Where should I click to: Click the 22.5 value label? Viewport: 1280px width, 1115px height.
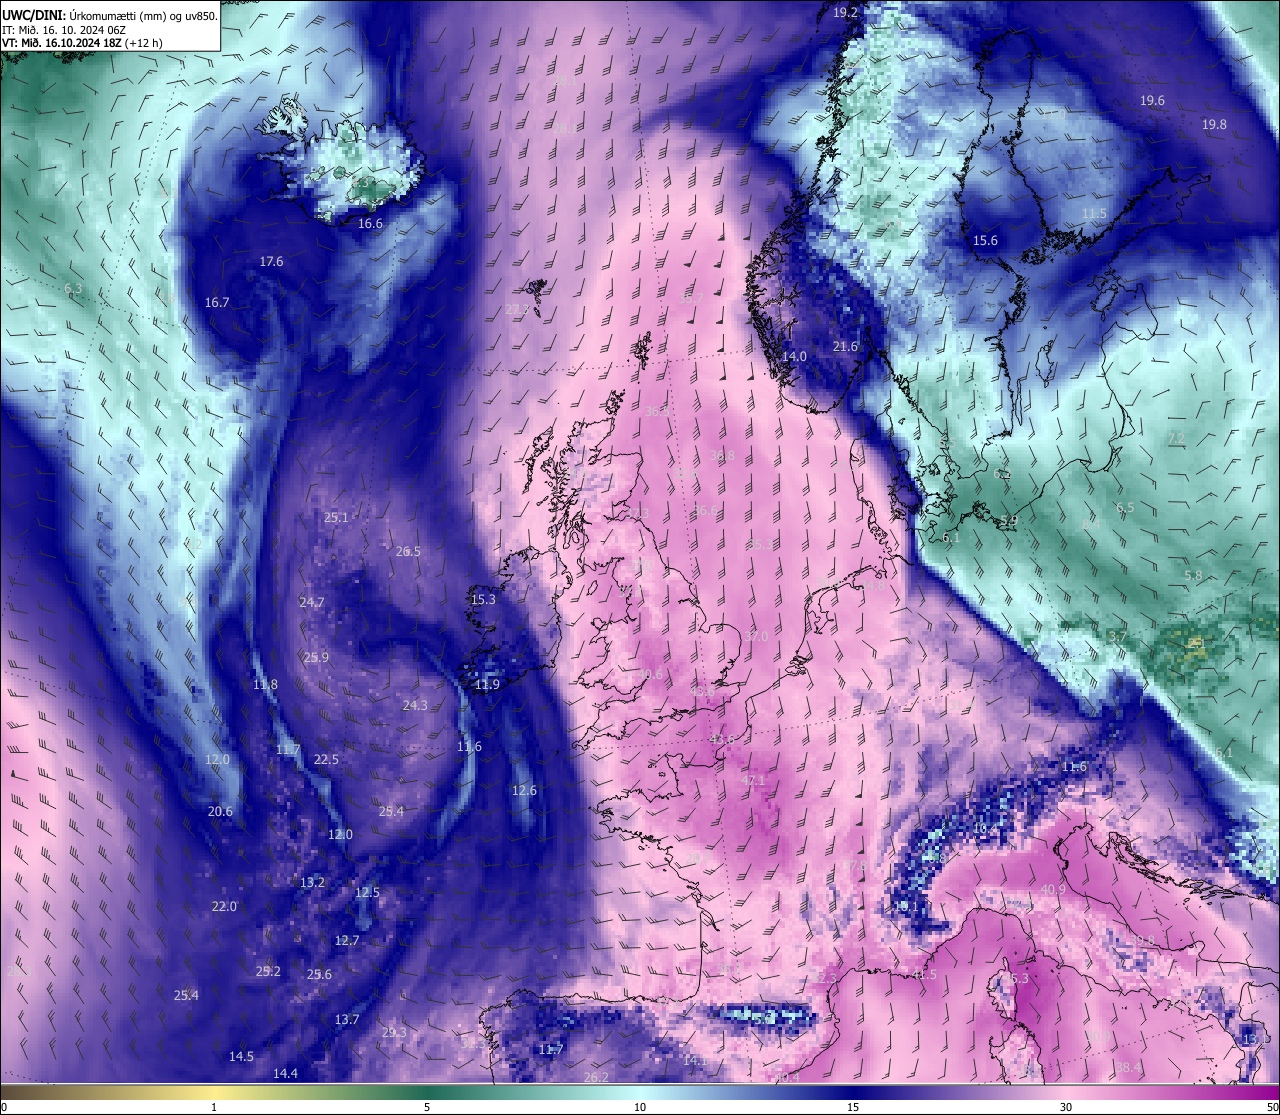point(326,760)
